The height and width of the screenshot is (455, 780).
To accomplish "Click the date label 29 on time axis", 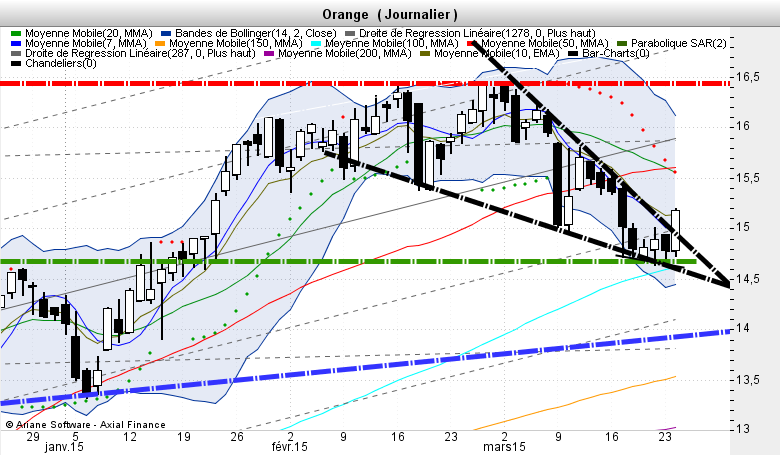I will click(x=33, y=437).
